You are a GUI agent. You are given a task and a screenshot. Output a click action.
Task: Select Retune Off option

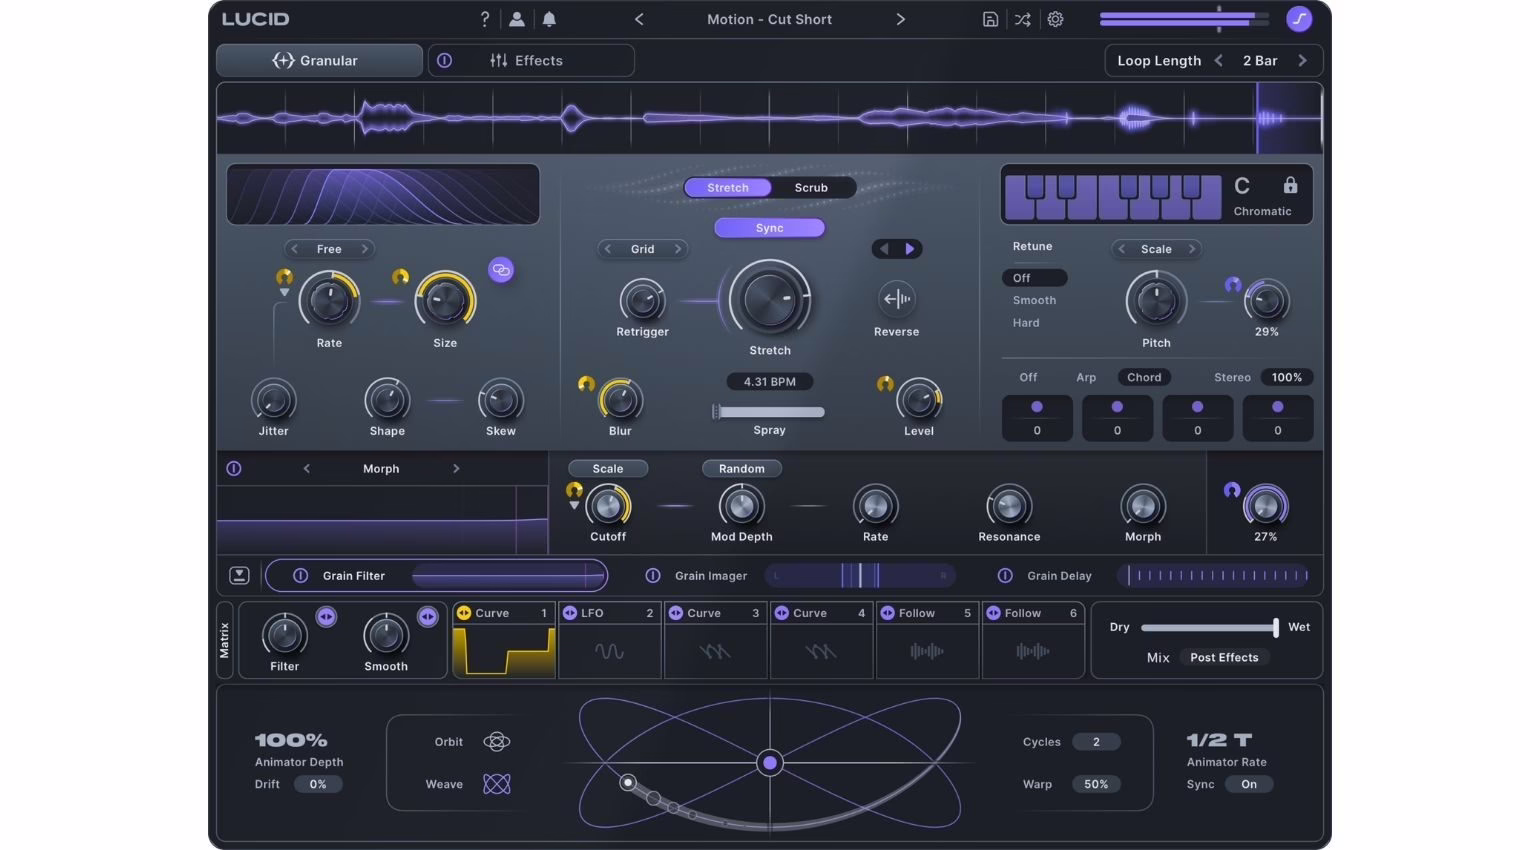click(x=1034, y=278)
